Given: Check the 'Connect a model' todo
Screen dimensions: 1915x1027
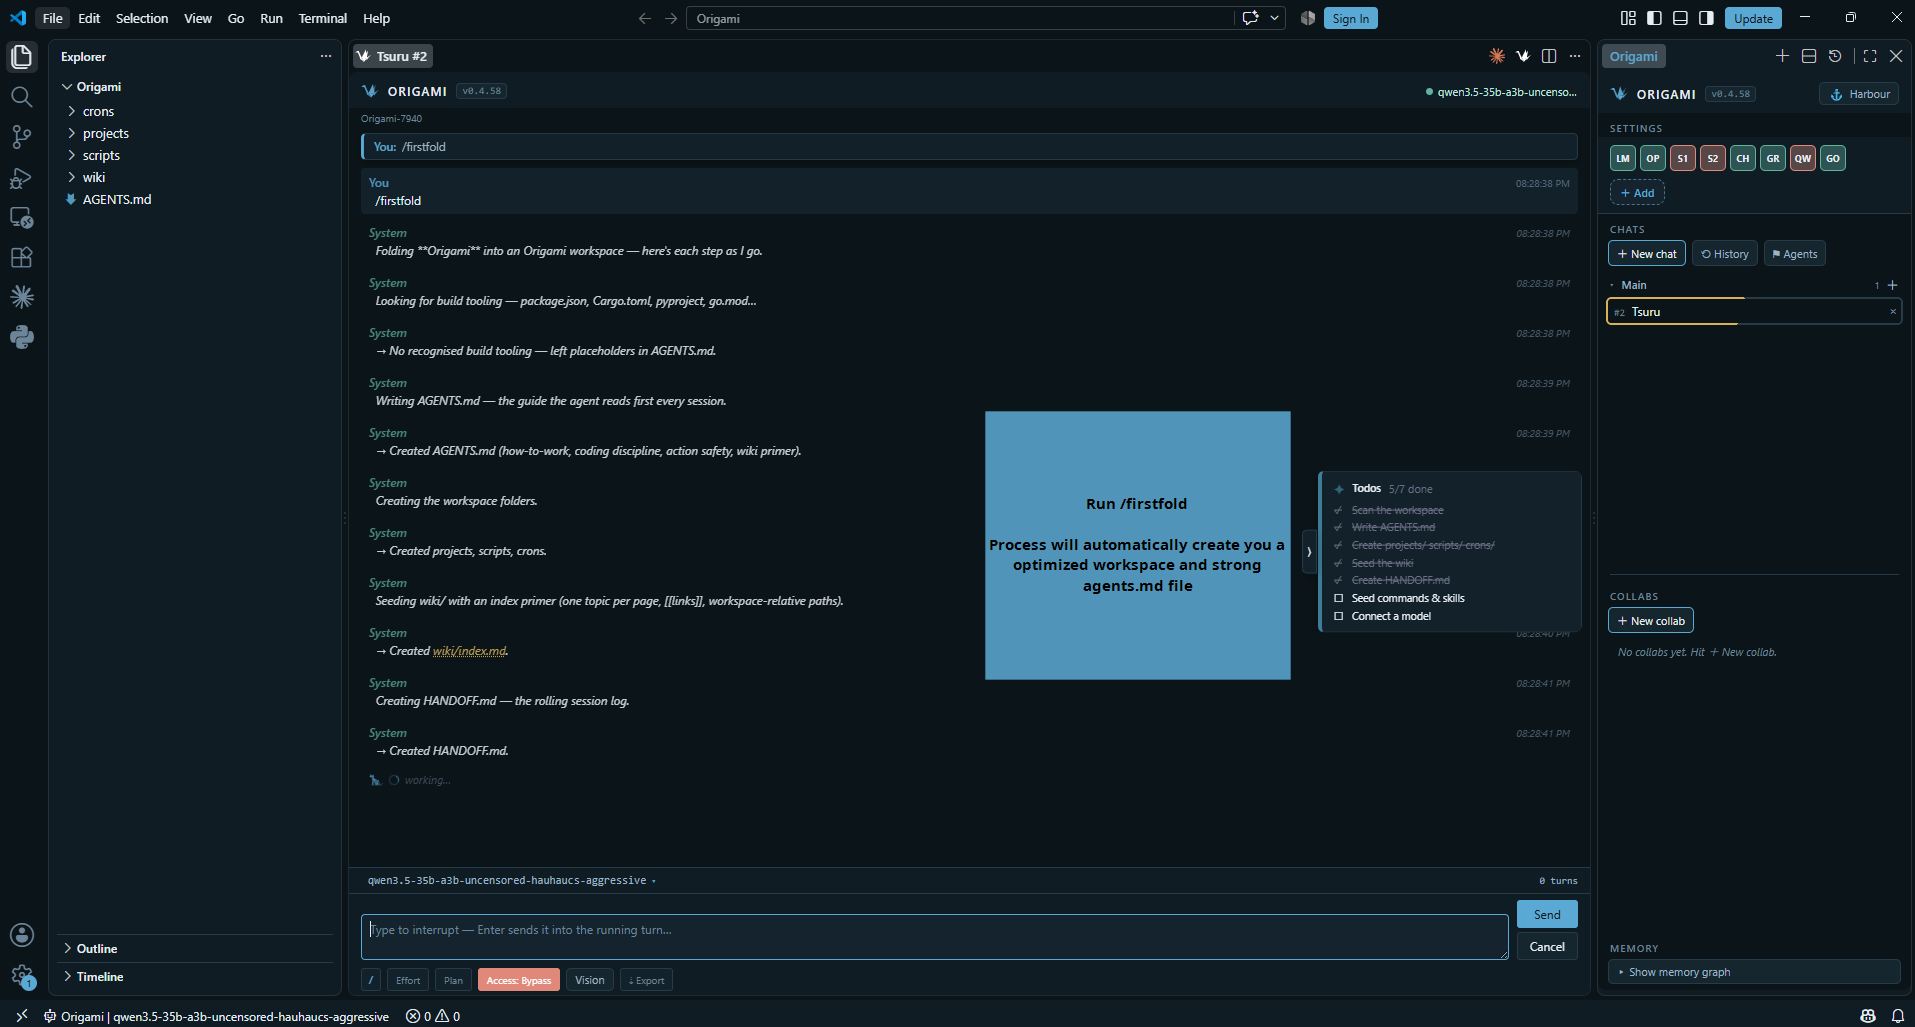Looking at the screenshot, I should [1339, 616].
